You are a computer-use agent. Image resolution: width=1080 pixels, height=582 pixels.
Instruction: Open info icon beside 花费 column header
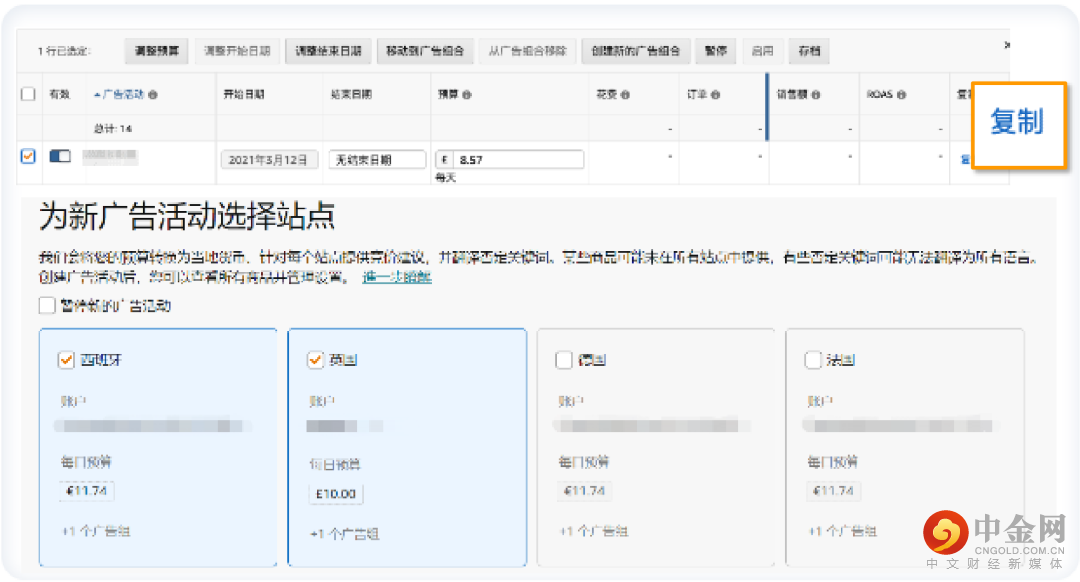(x=625, y=94)
